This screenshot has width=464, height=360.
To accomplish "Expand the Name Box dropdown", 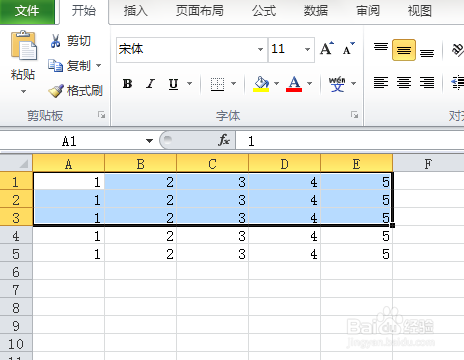I will pyautogui.click(x=149, y=141).
